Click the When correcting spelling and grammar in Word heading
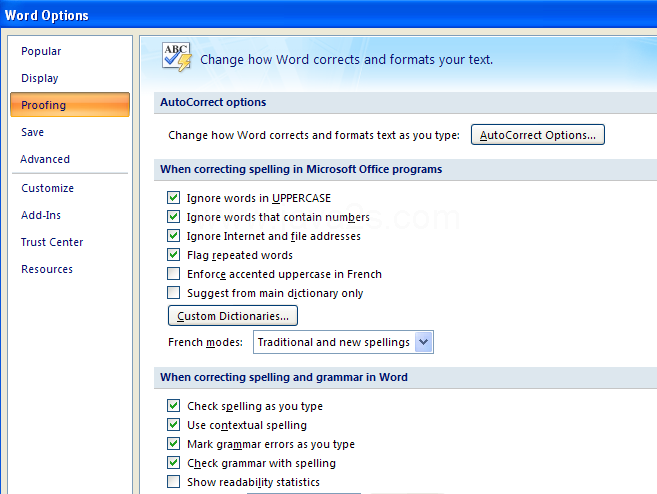 pos(284,377)
